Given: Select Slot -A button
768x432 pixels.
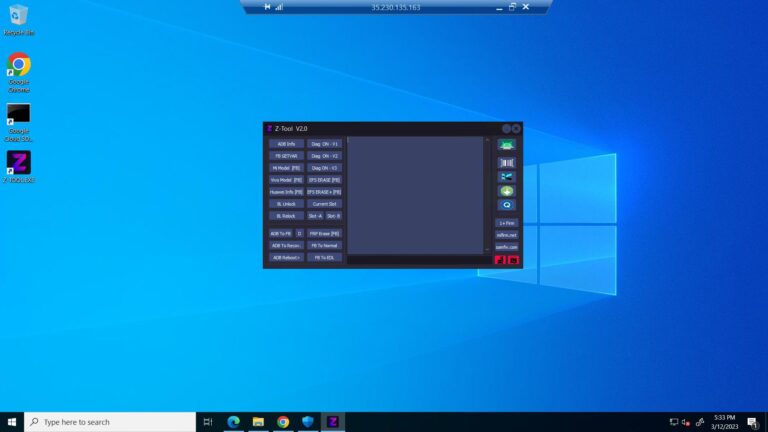Looking at the screenshot, I should (315, 216).
